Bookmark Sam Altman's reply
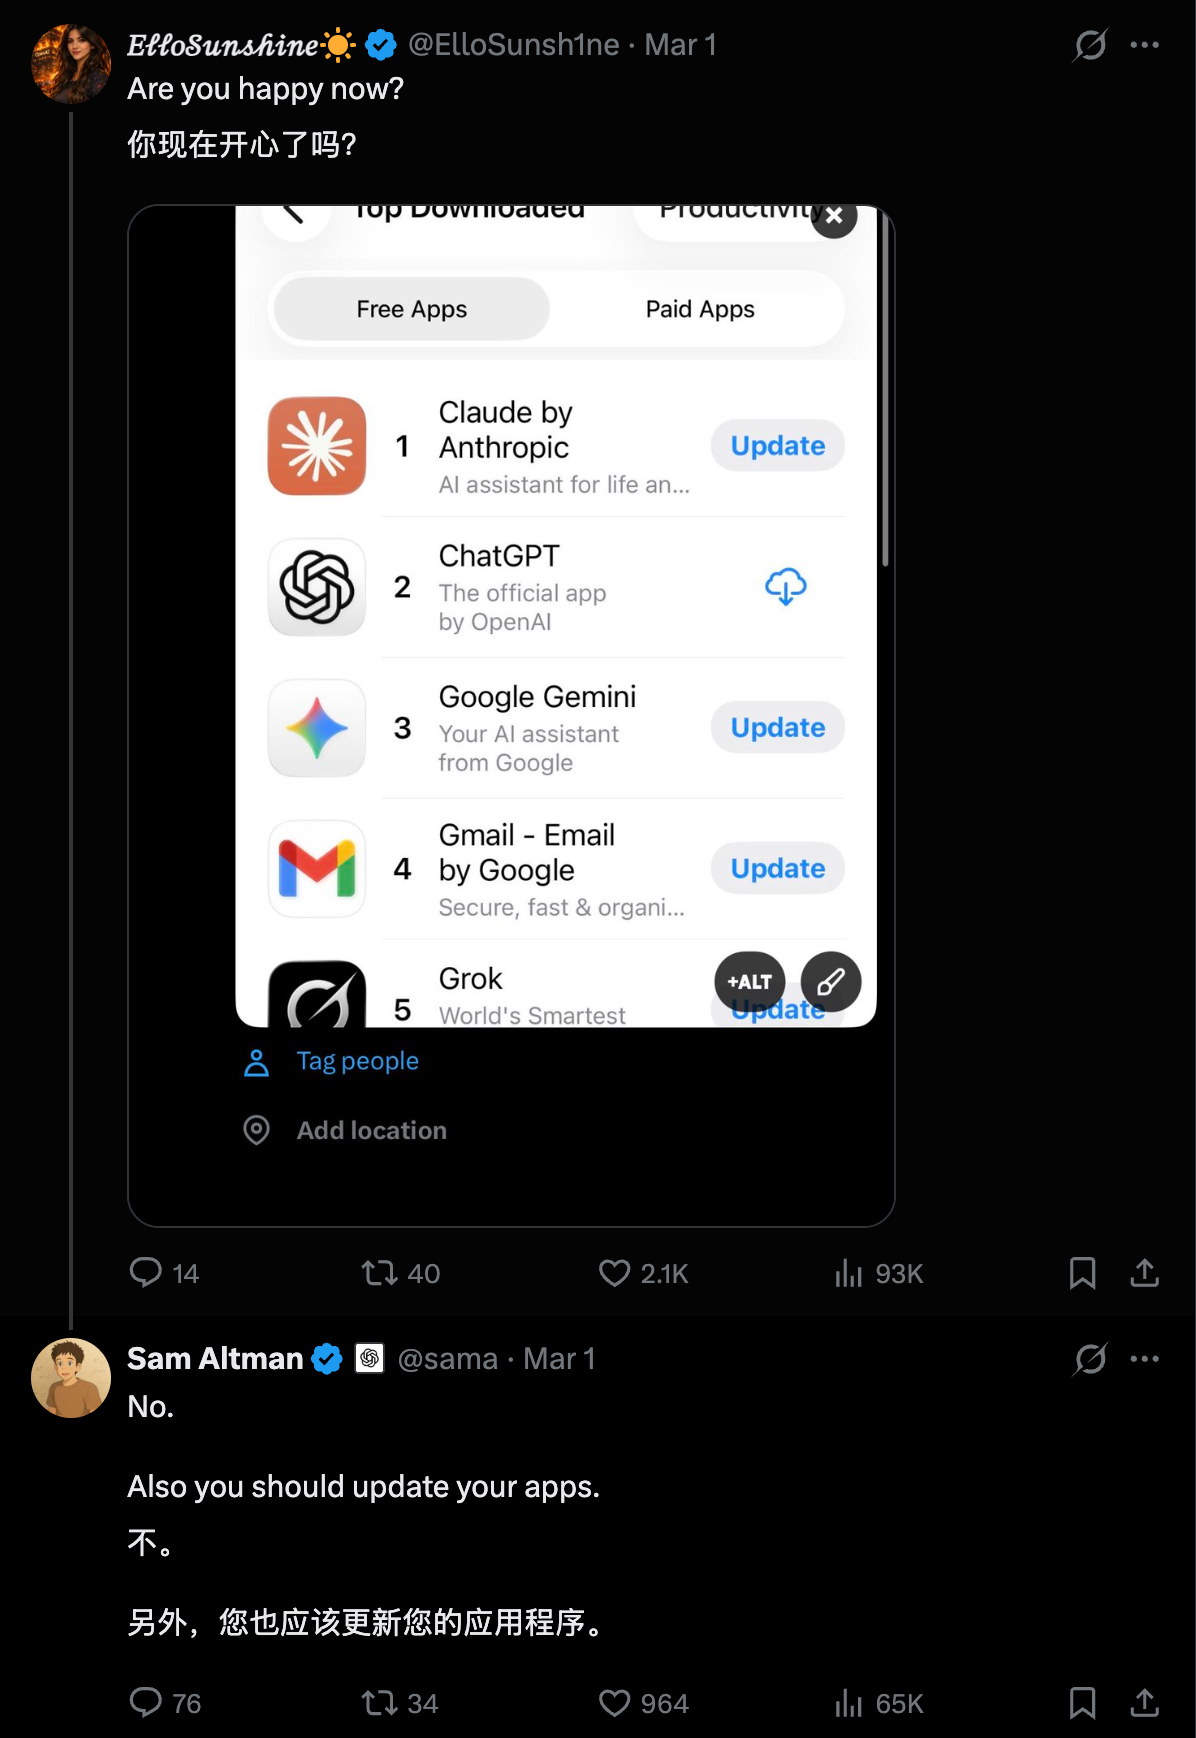 pyautogui.click(x=1082, y=1702)
